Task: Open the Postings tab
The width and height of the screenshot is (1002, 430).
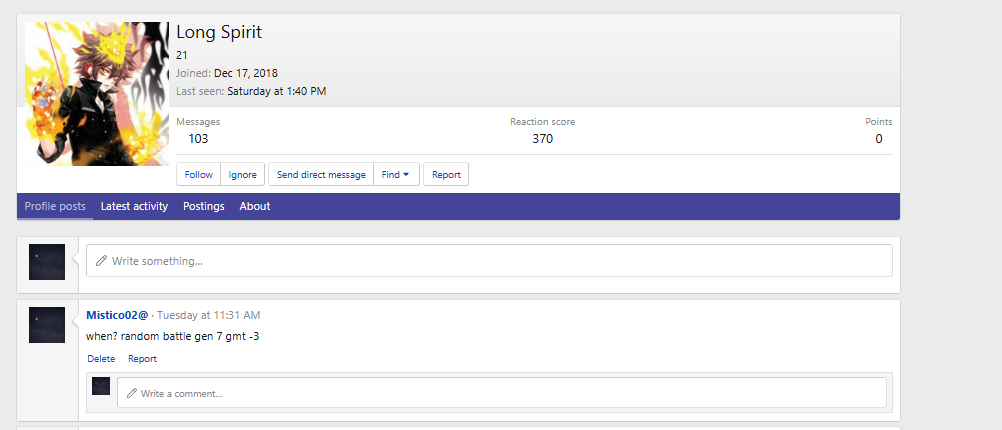Action: point(204,206)
